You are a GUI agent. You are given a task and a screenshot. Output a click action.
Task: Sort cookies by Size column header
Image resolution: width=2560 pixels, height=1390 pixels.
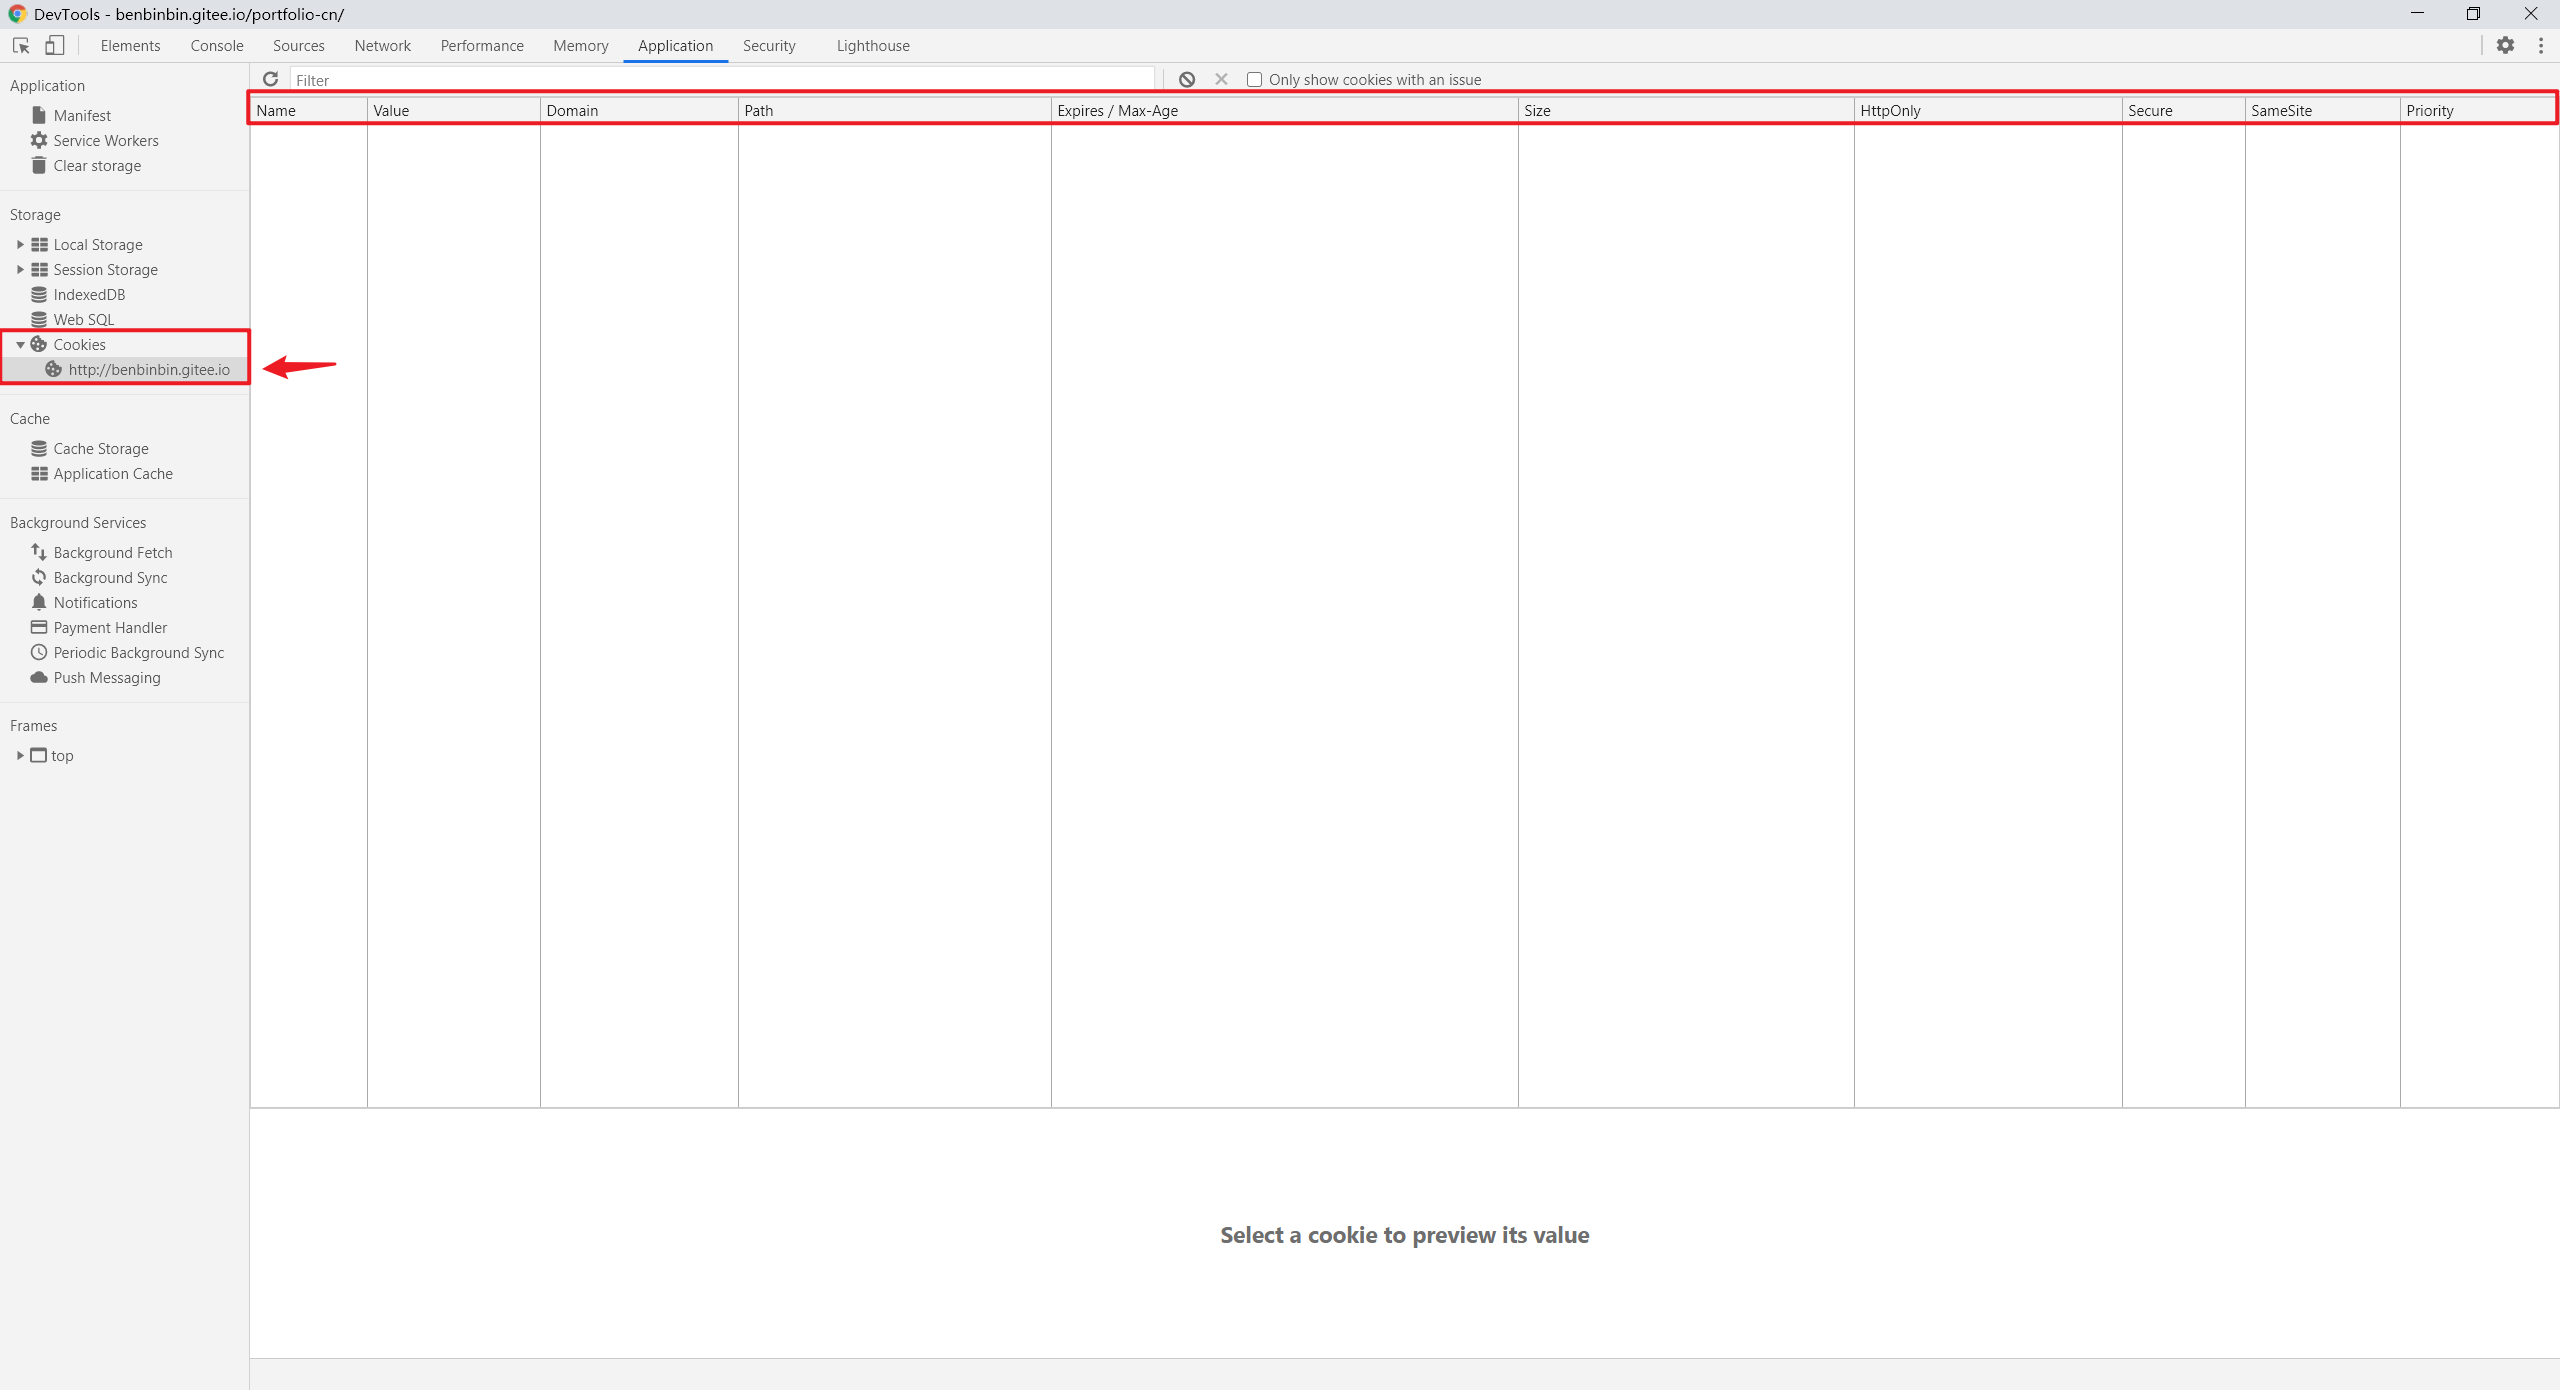(1686, 110)
